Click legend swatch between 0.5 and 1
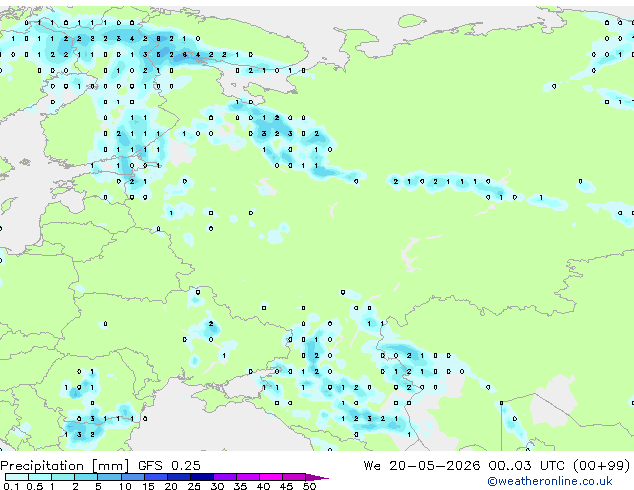The height and width of the screenshot is (490, 634). 40,477
